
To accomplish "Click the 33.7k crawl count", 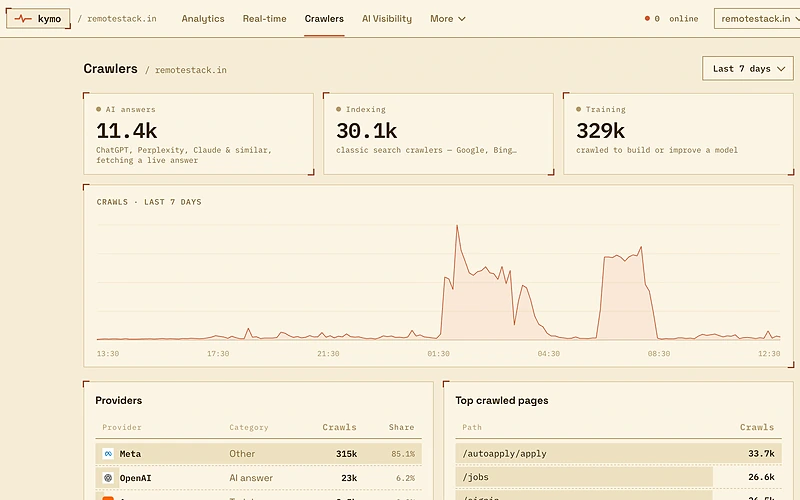I will click(761, 454).
